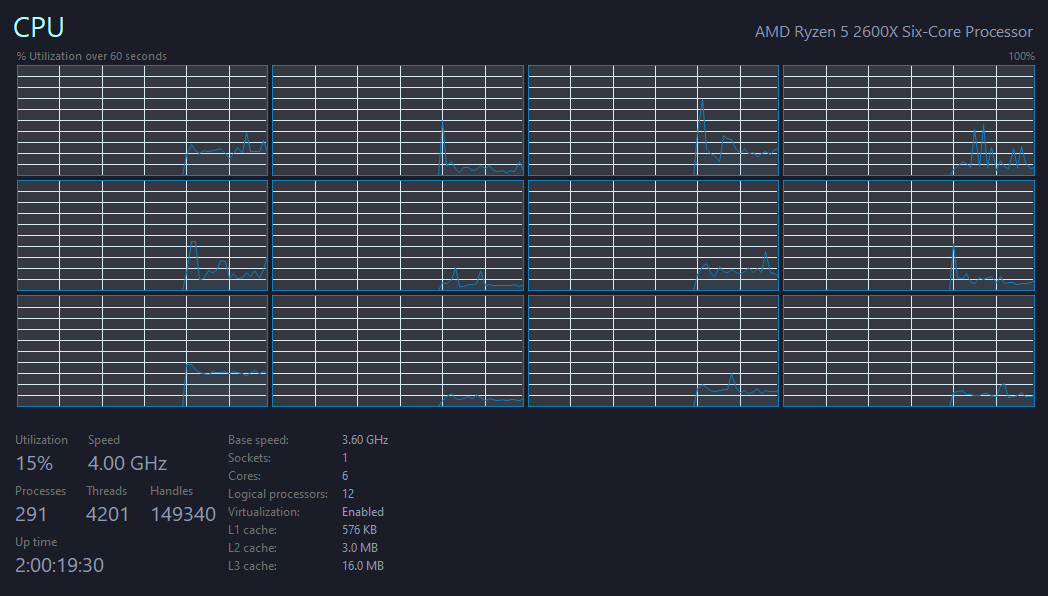Click the AMD Ryzen 5 2600X processor name
The width and height of the screenshot is (1048, 596).
(x=894, y=32)
